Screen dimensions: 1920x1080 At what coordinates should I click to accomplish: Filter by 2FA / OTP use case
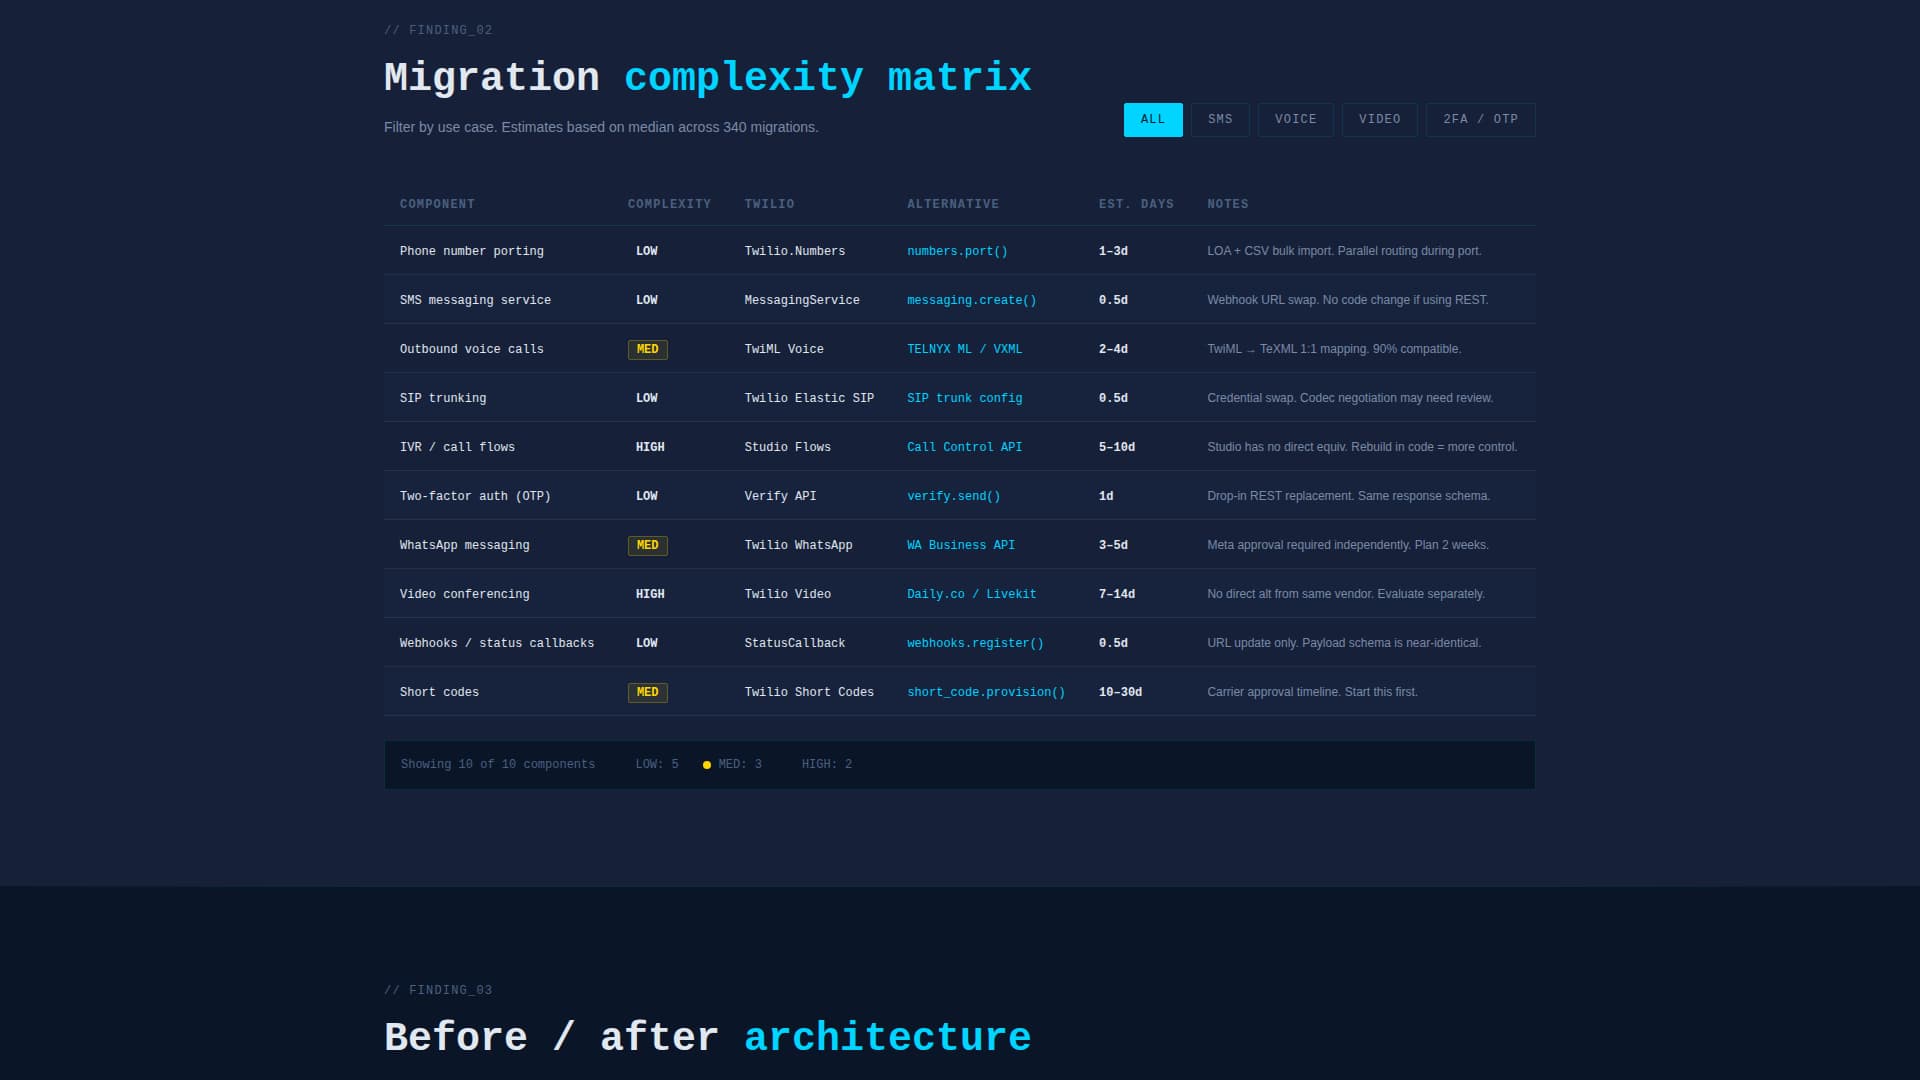pyautogui.click(x=1479, y=119)
